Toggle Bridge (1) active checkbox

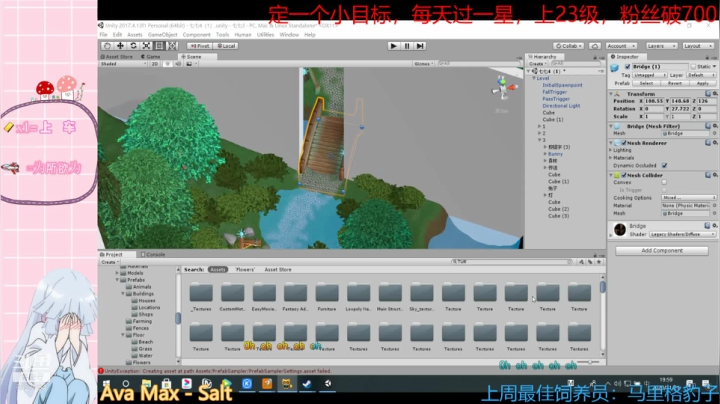[x=628, y=67]
